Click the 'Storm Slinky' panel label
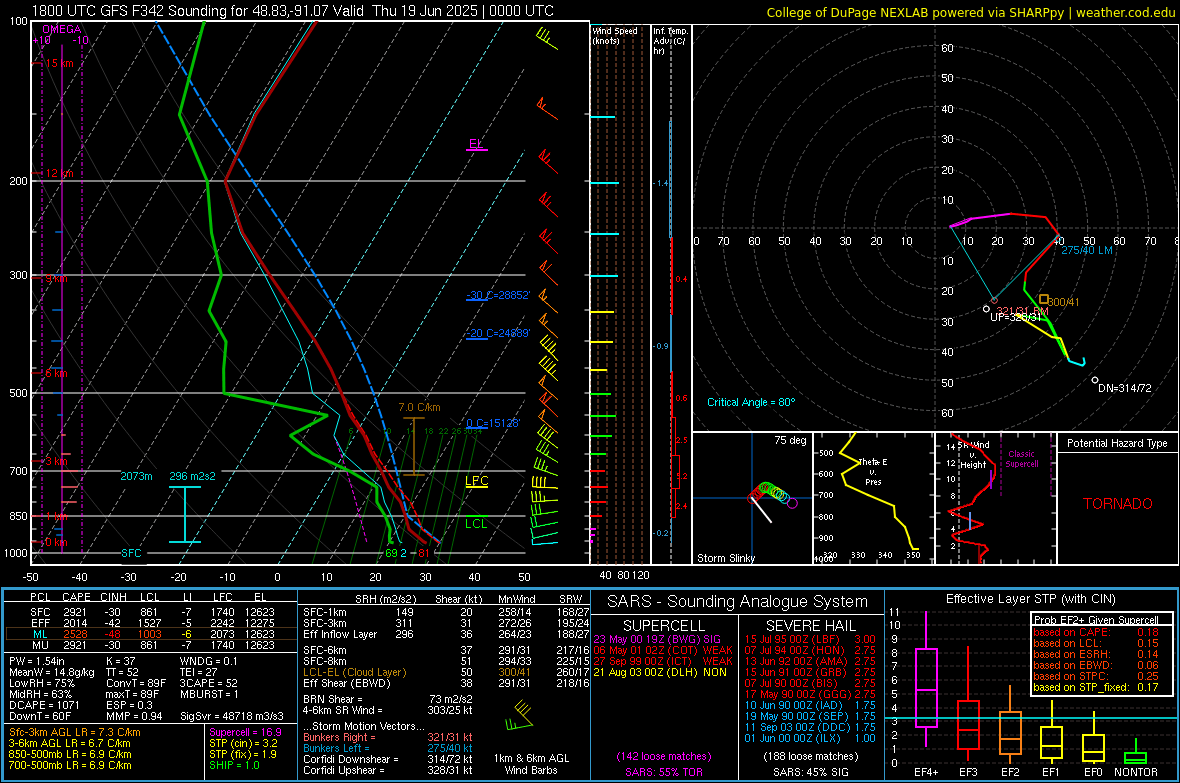 pos(725,558)
